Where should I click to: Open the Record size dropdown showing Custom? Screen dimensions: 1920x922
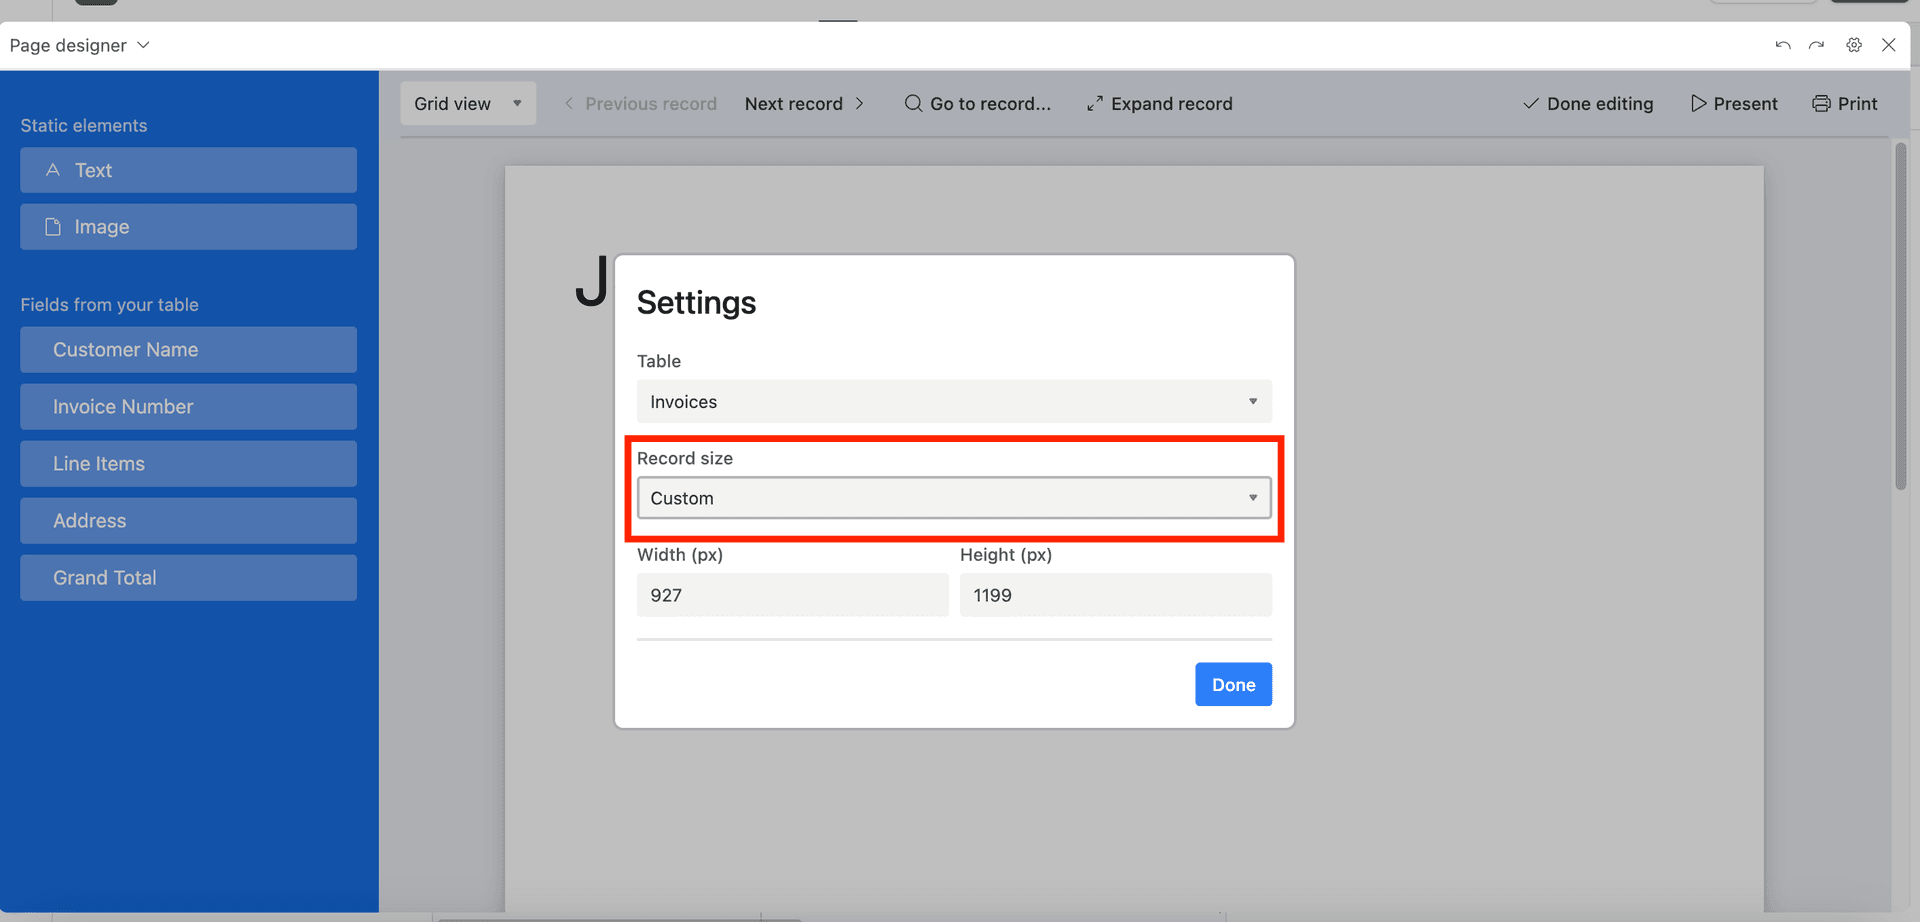[x=953, y=497]
